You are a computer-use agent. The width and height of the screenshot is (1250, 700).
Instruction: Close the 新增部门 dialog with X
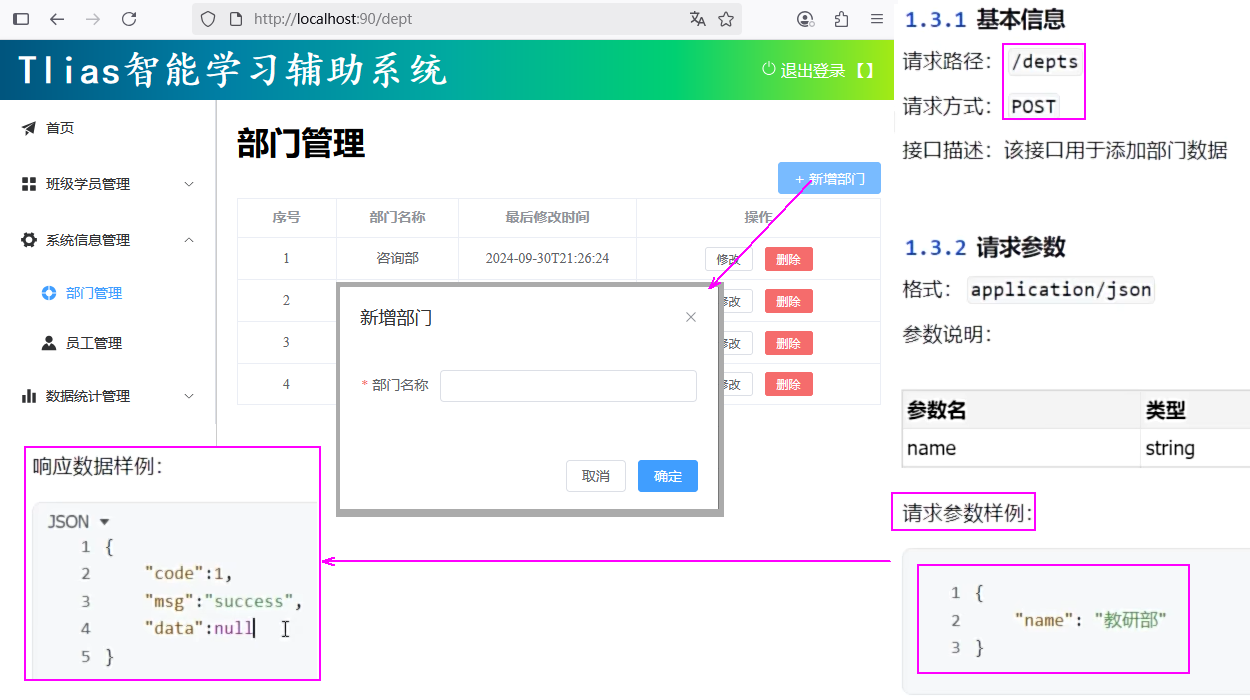pyautogui.click(x=691, y=317)
